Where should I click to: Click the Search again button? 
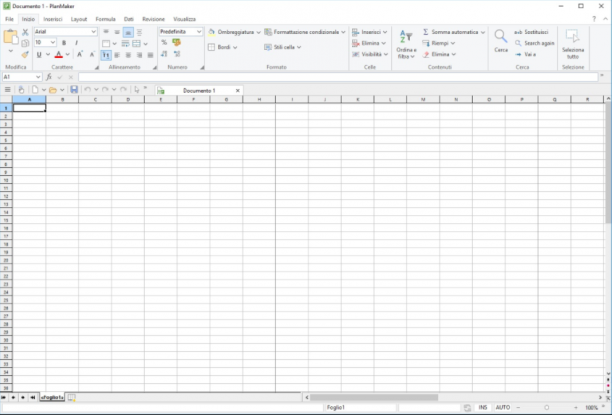pyautogui.click(x=535, y=43)
